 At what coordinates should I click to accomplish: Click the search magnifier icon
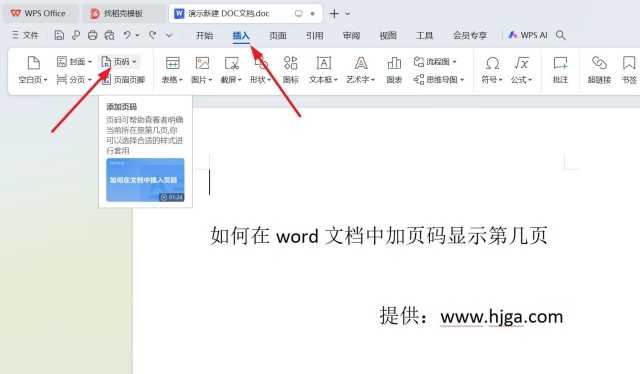(561, 36)
